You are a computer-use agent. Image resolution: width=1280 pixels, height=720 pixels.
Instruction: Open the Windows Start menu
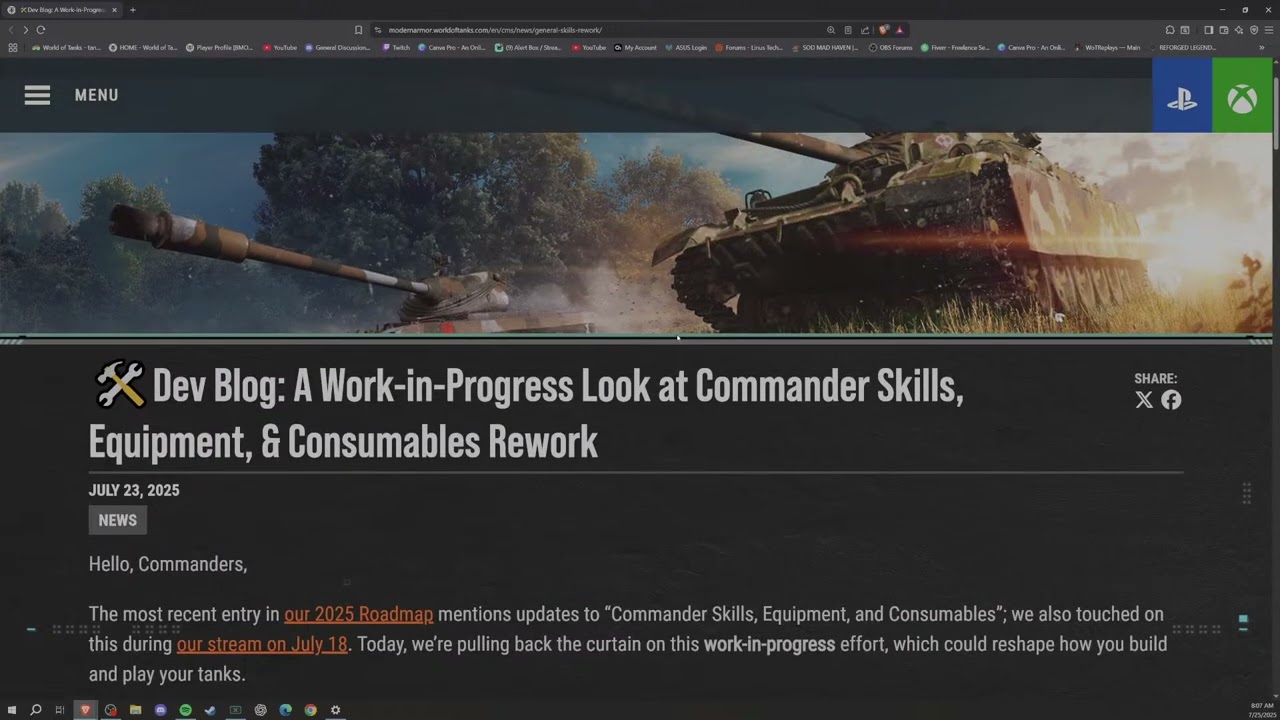pyautogui.click(x=11, y=710)
